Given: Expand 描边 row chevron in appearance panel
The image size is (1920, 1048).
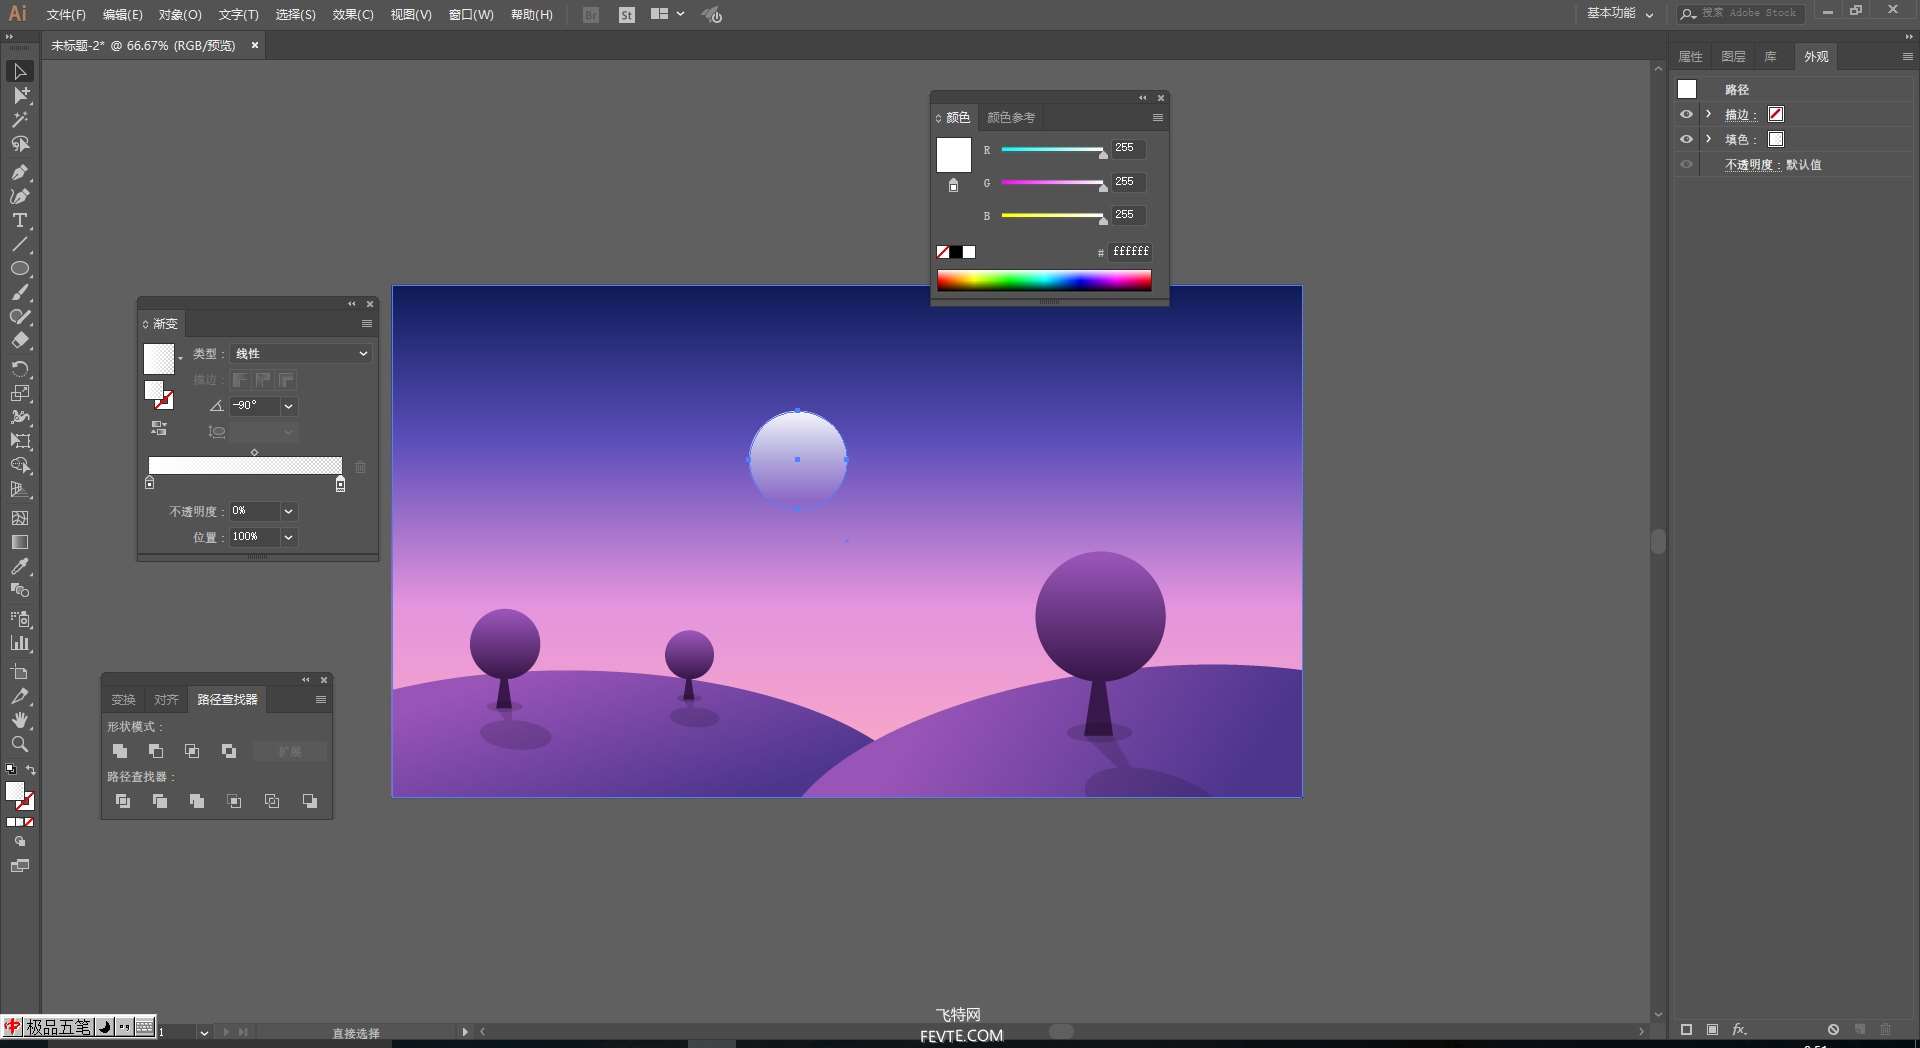Looking at the screenshot, I should point(1709,114).
